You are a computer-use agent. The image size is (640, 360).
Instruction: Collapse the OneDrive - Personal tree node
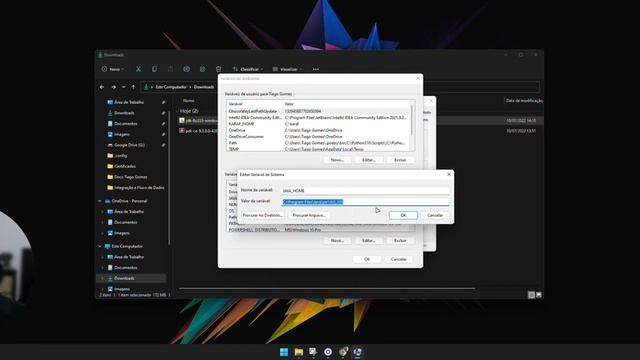(x=100, y=201)
